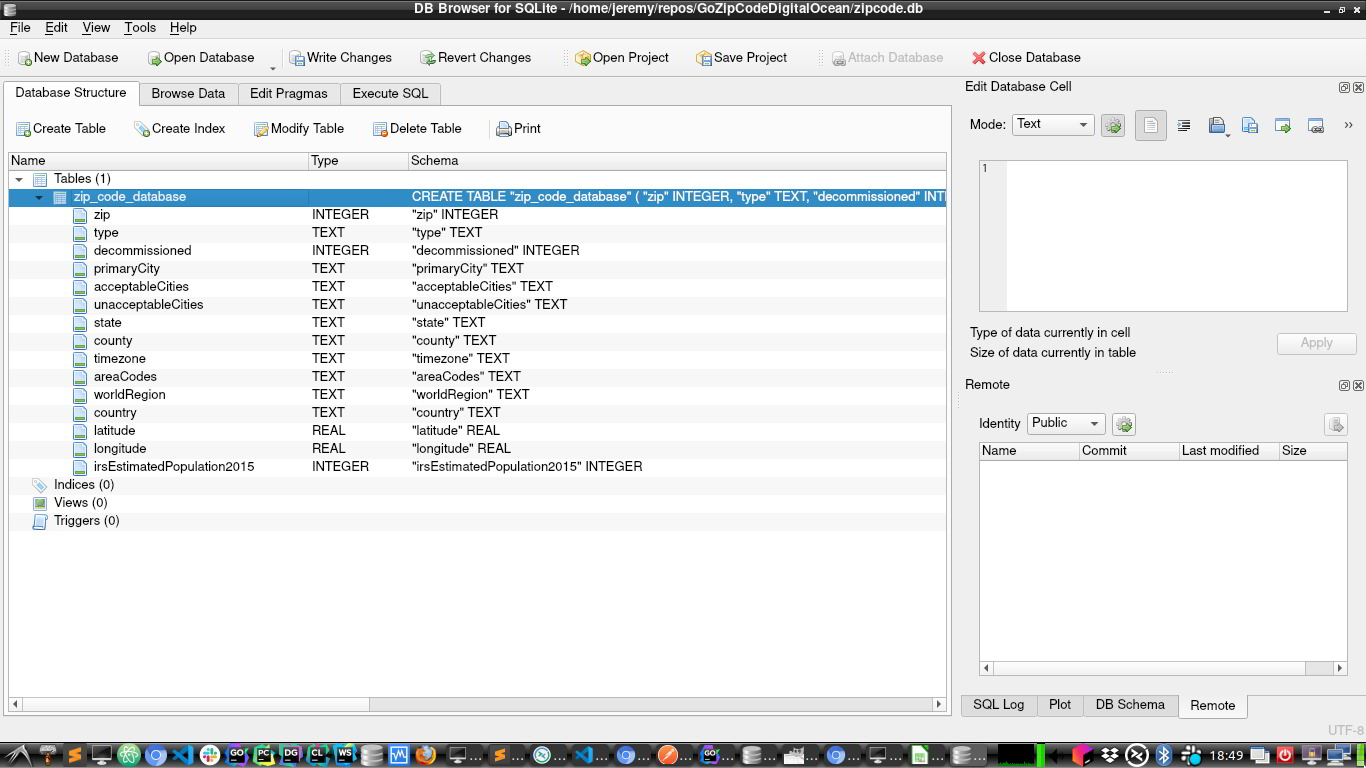Click the Apply button
The height and width of the screenshot is (768, 1366).
point(1316,343)
